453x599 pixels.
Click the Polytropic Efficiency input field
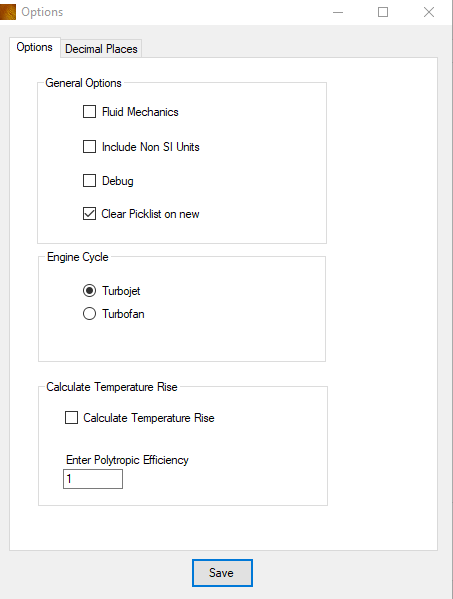93,479
